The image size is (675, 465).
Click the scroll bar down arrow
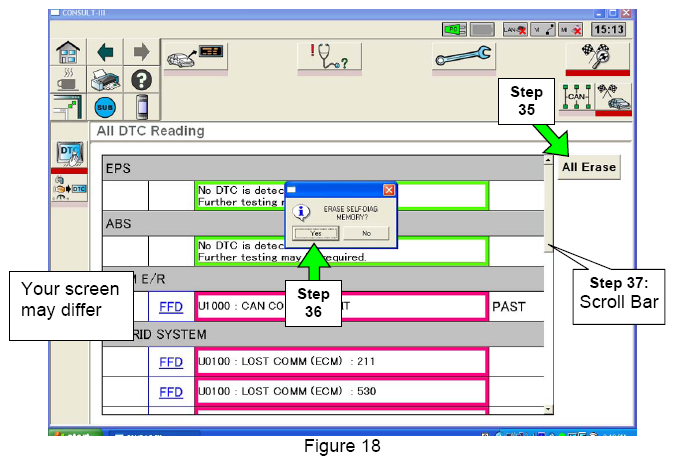(x=547, y=409)
